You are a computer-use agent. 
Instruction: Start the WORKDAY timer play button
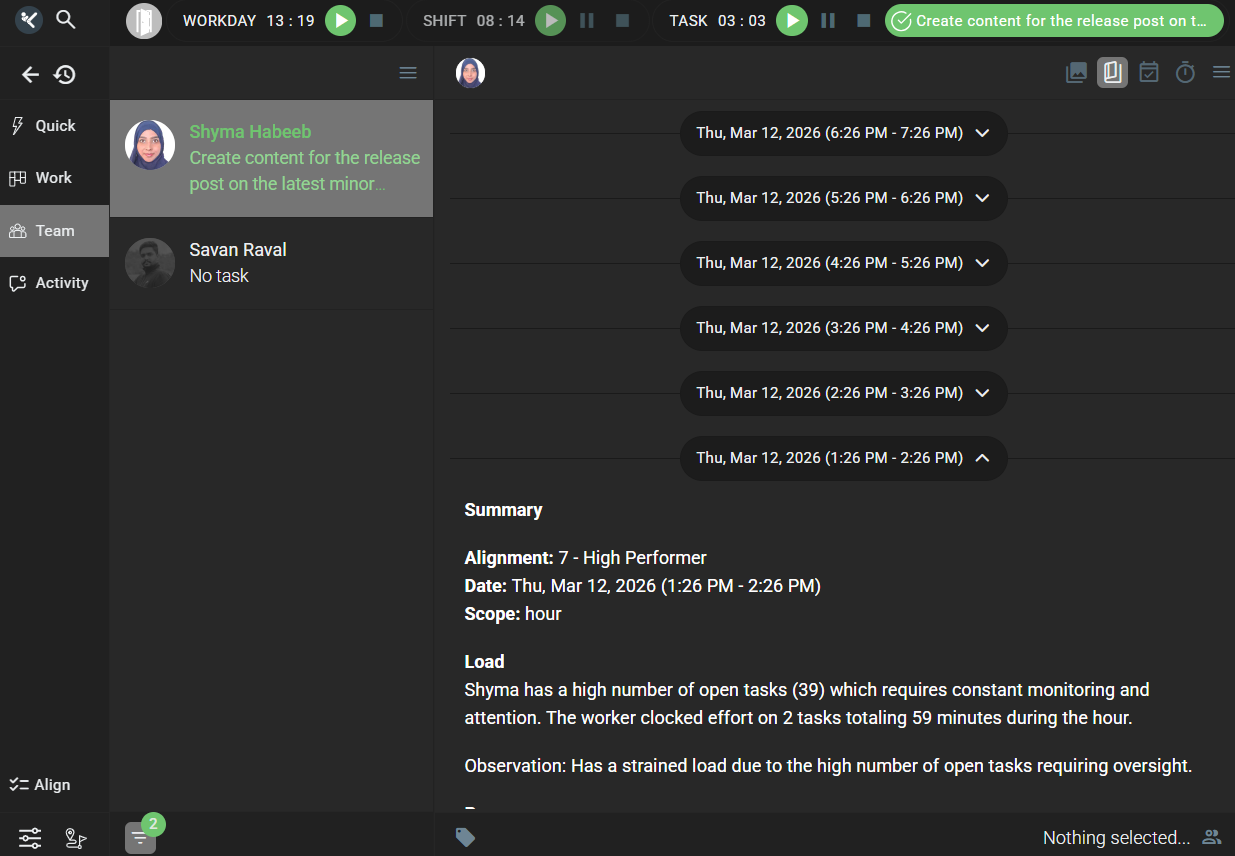[340, 21]
